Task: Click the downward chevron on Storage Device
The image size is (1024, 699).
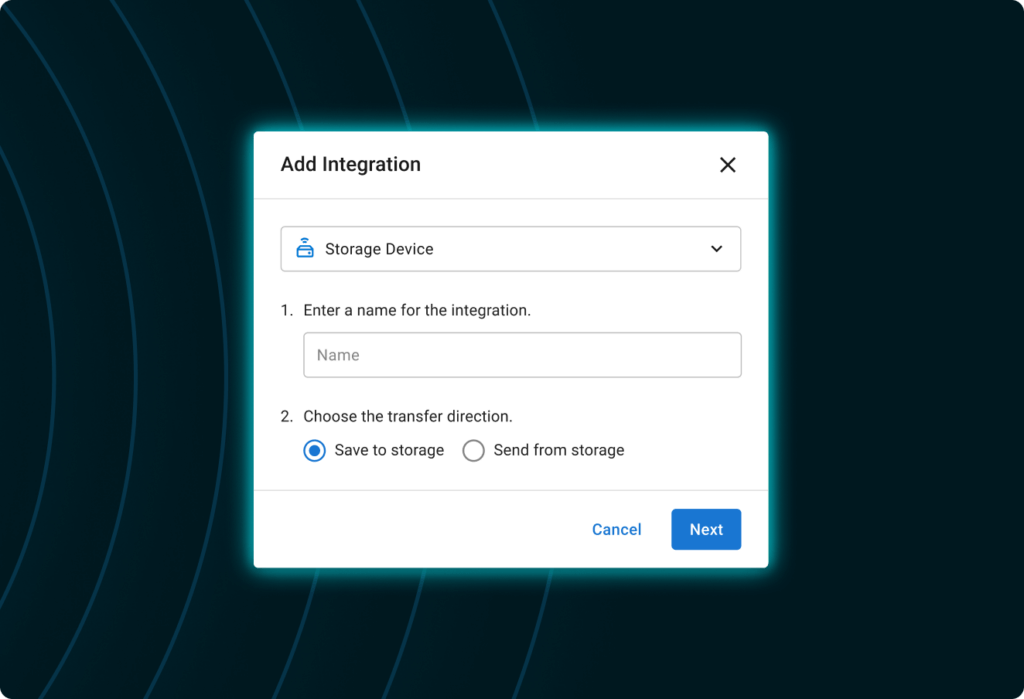Action: [x=717, y=249]
